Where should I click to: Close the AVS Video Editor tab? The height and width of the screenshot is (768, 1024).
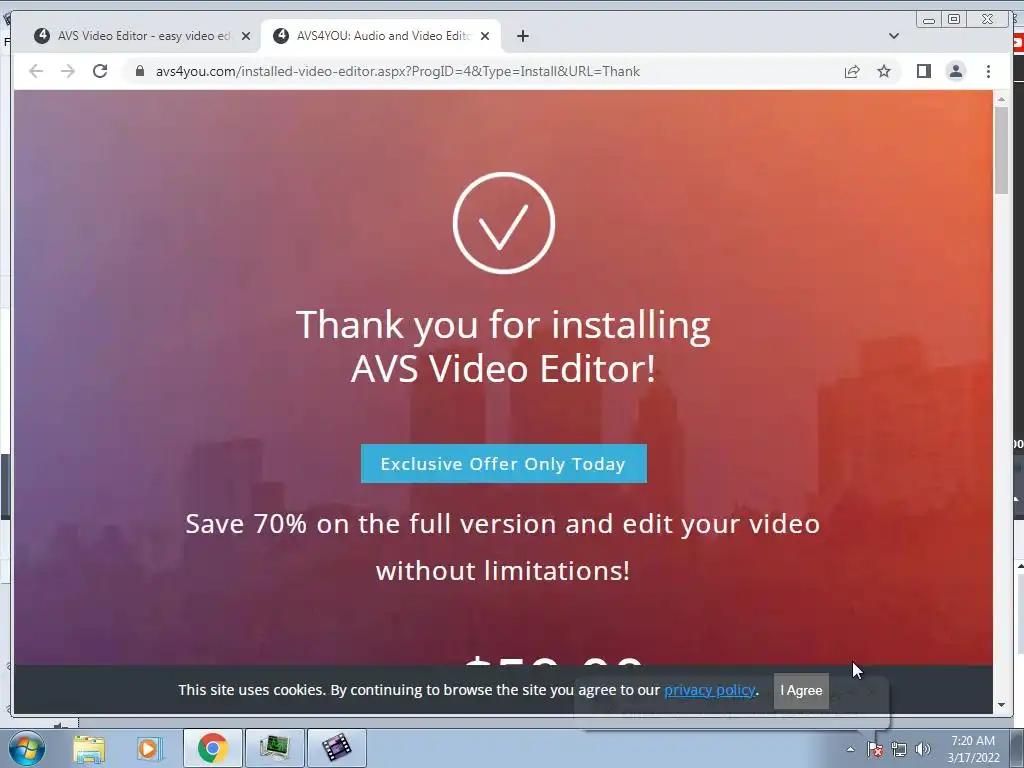[x=246, y=36]
